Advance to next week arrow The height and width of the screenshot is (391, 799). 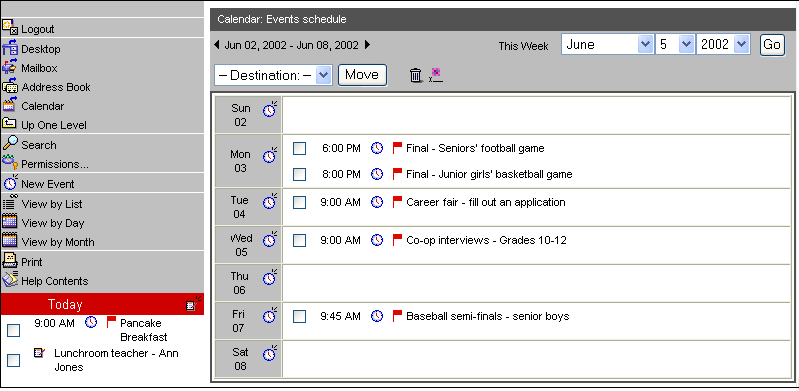(x=367, y=45)
